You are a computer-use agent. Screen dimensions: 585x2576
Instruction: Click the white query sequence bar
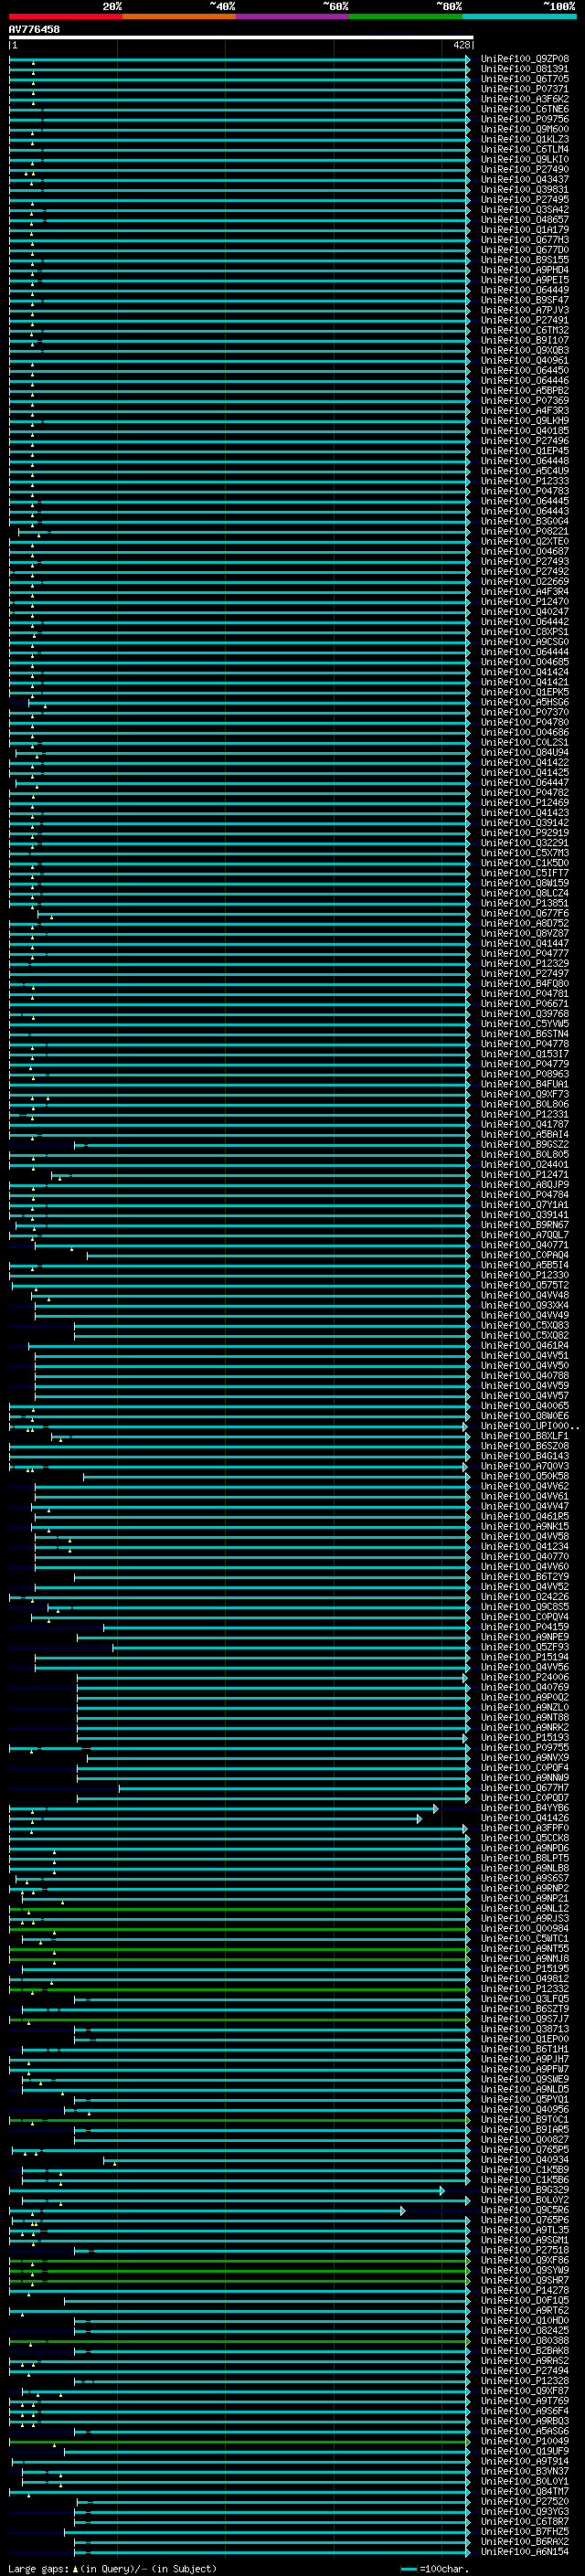click(241, 38)
